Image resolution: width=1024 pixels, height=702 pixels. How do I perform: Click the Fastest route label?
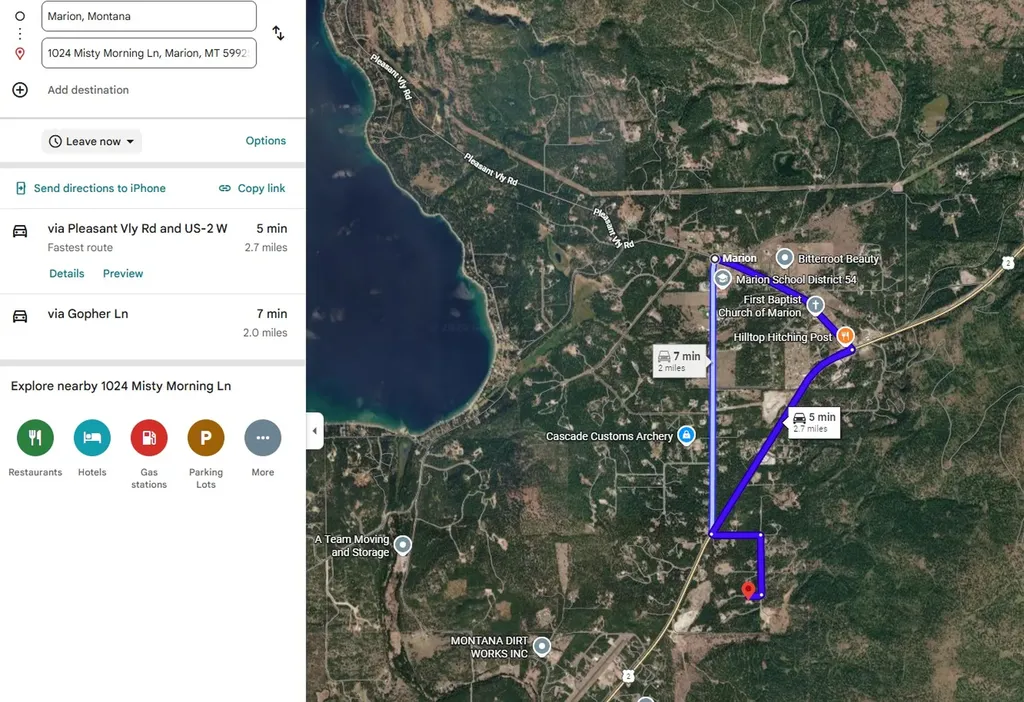tap(80, 247)
